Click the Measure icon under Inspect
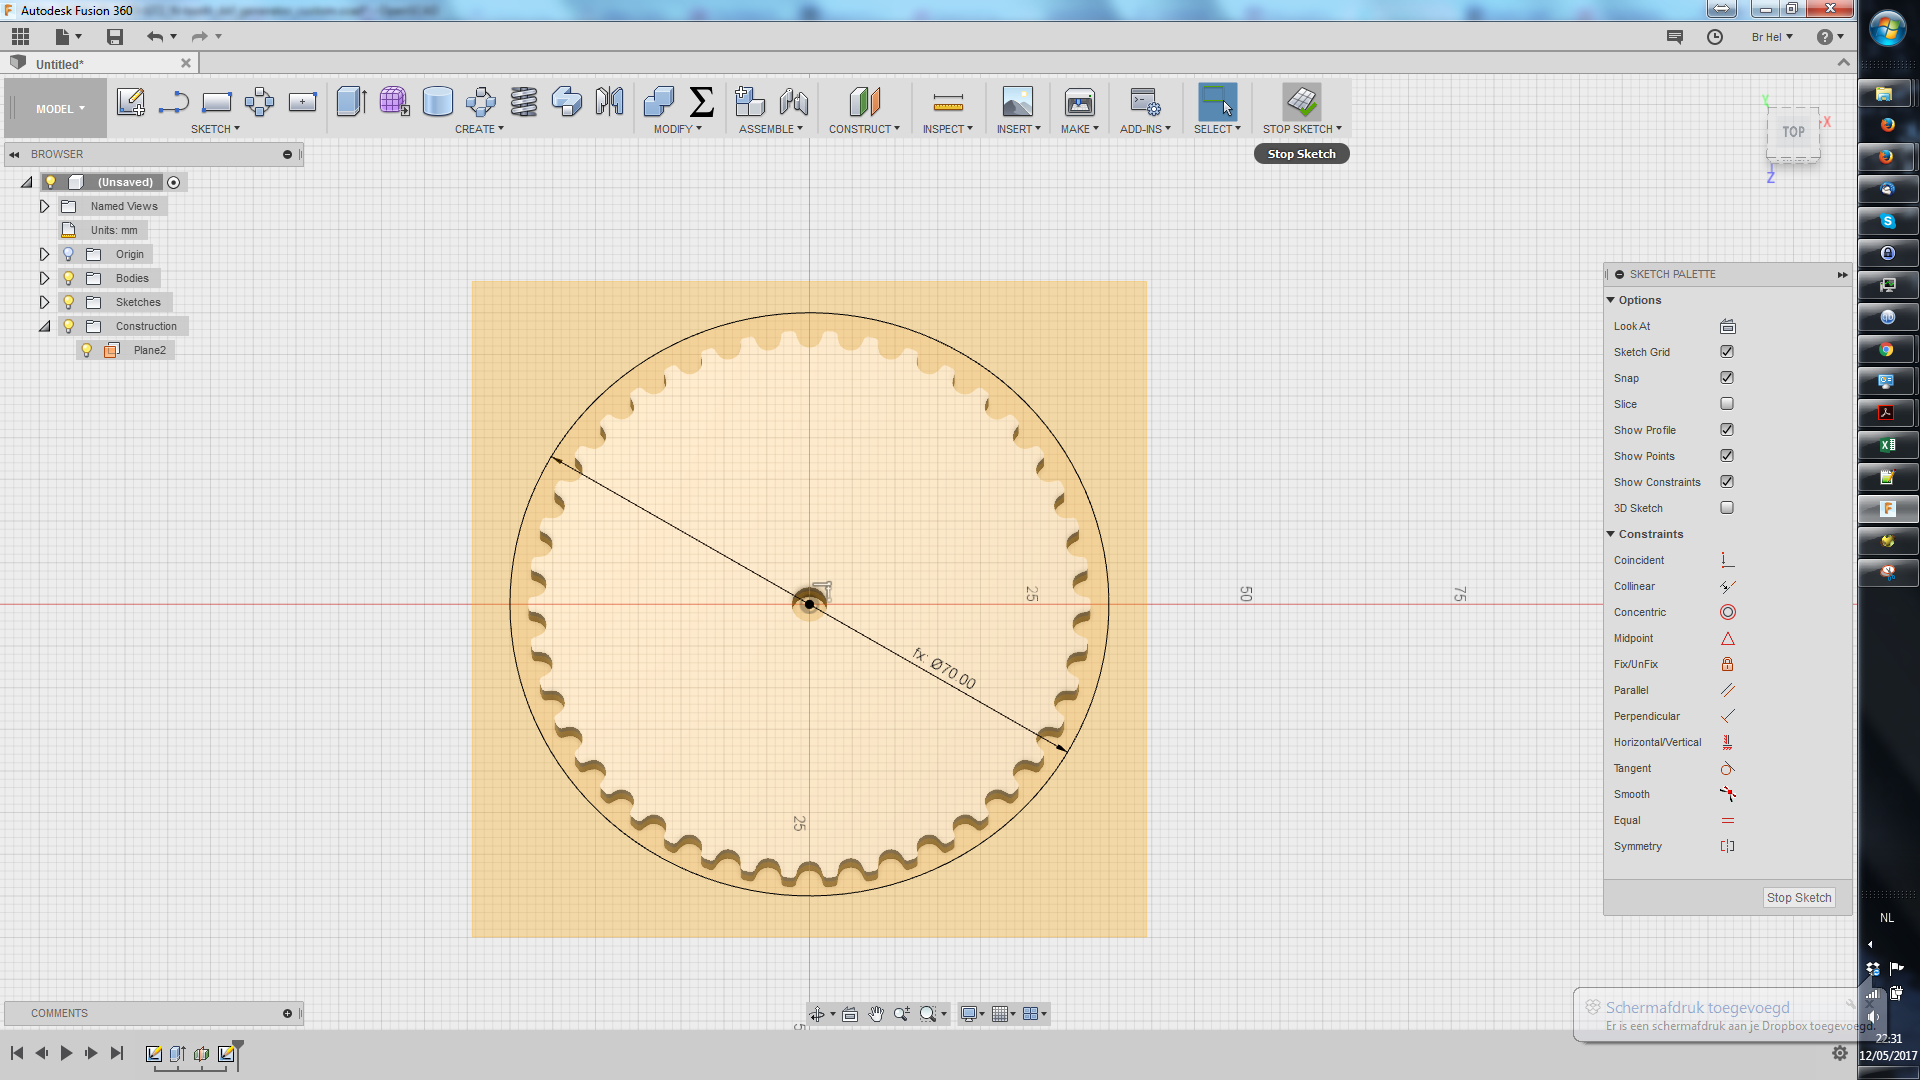Viewport: 1920px width, 1080px height. 947,102
